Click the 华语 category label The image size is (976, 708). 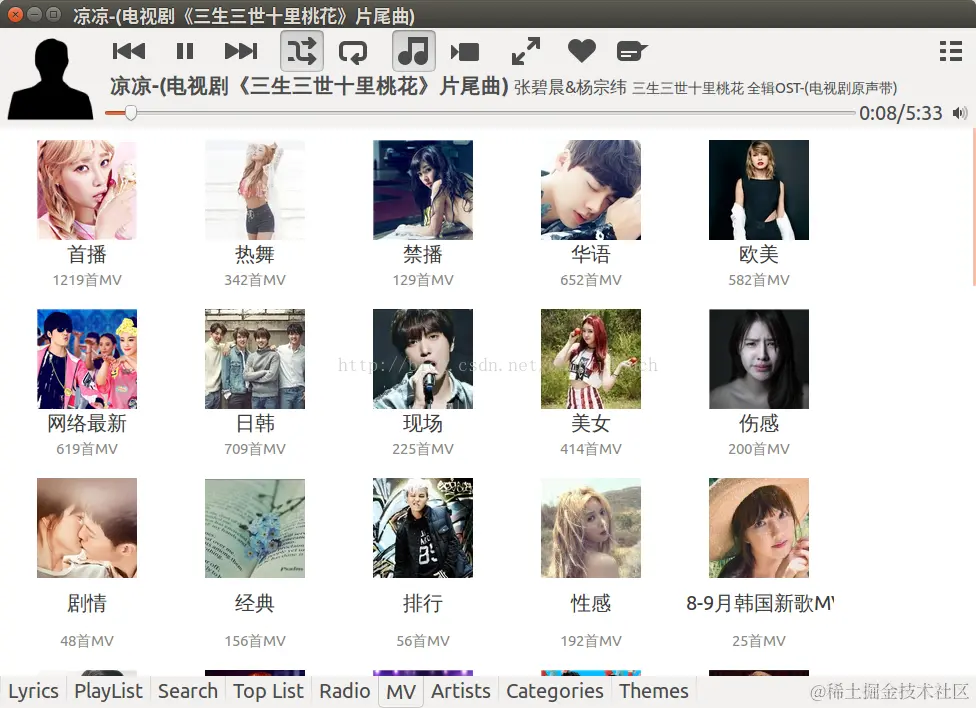click(591, 255)
